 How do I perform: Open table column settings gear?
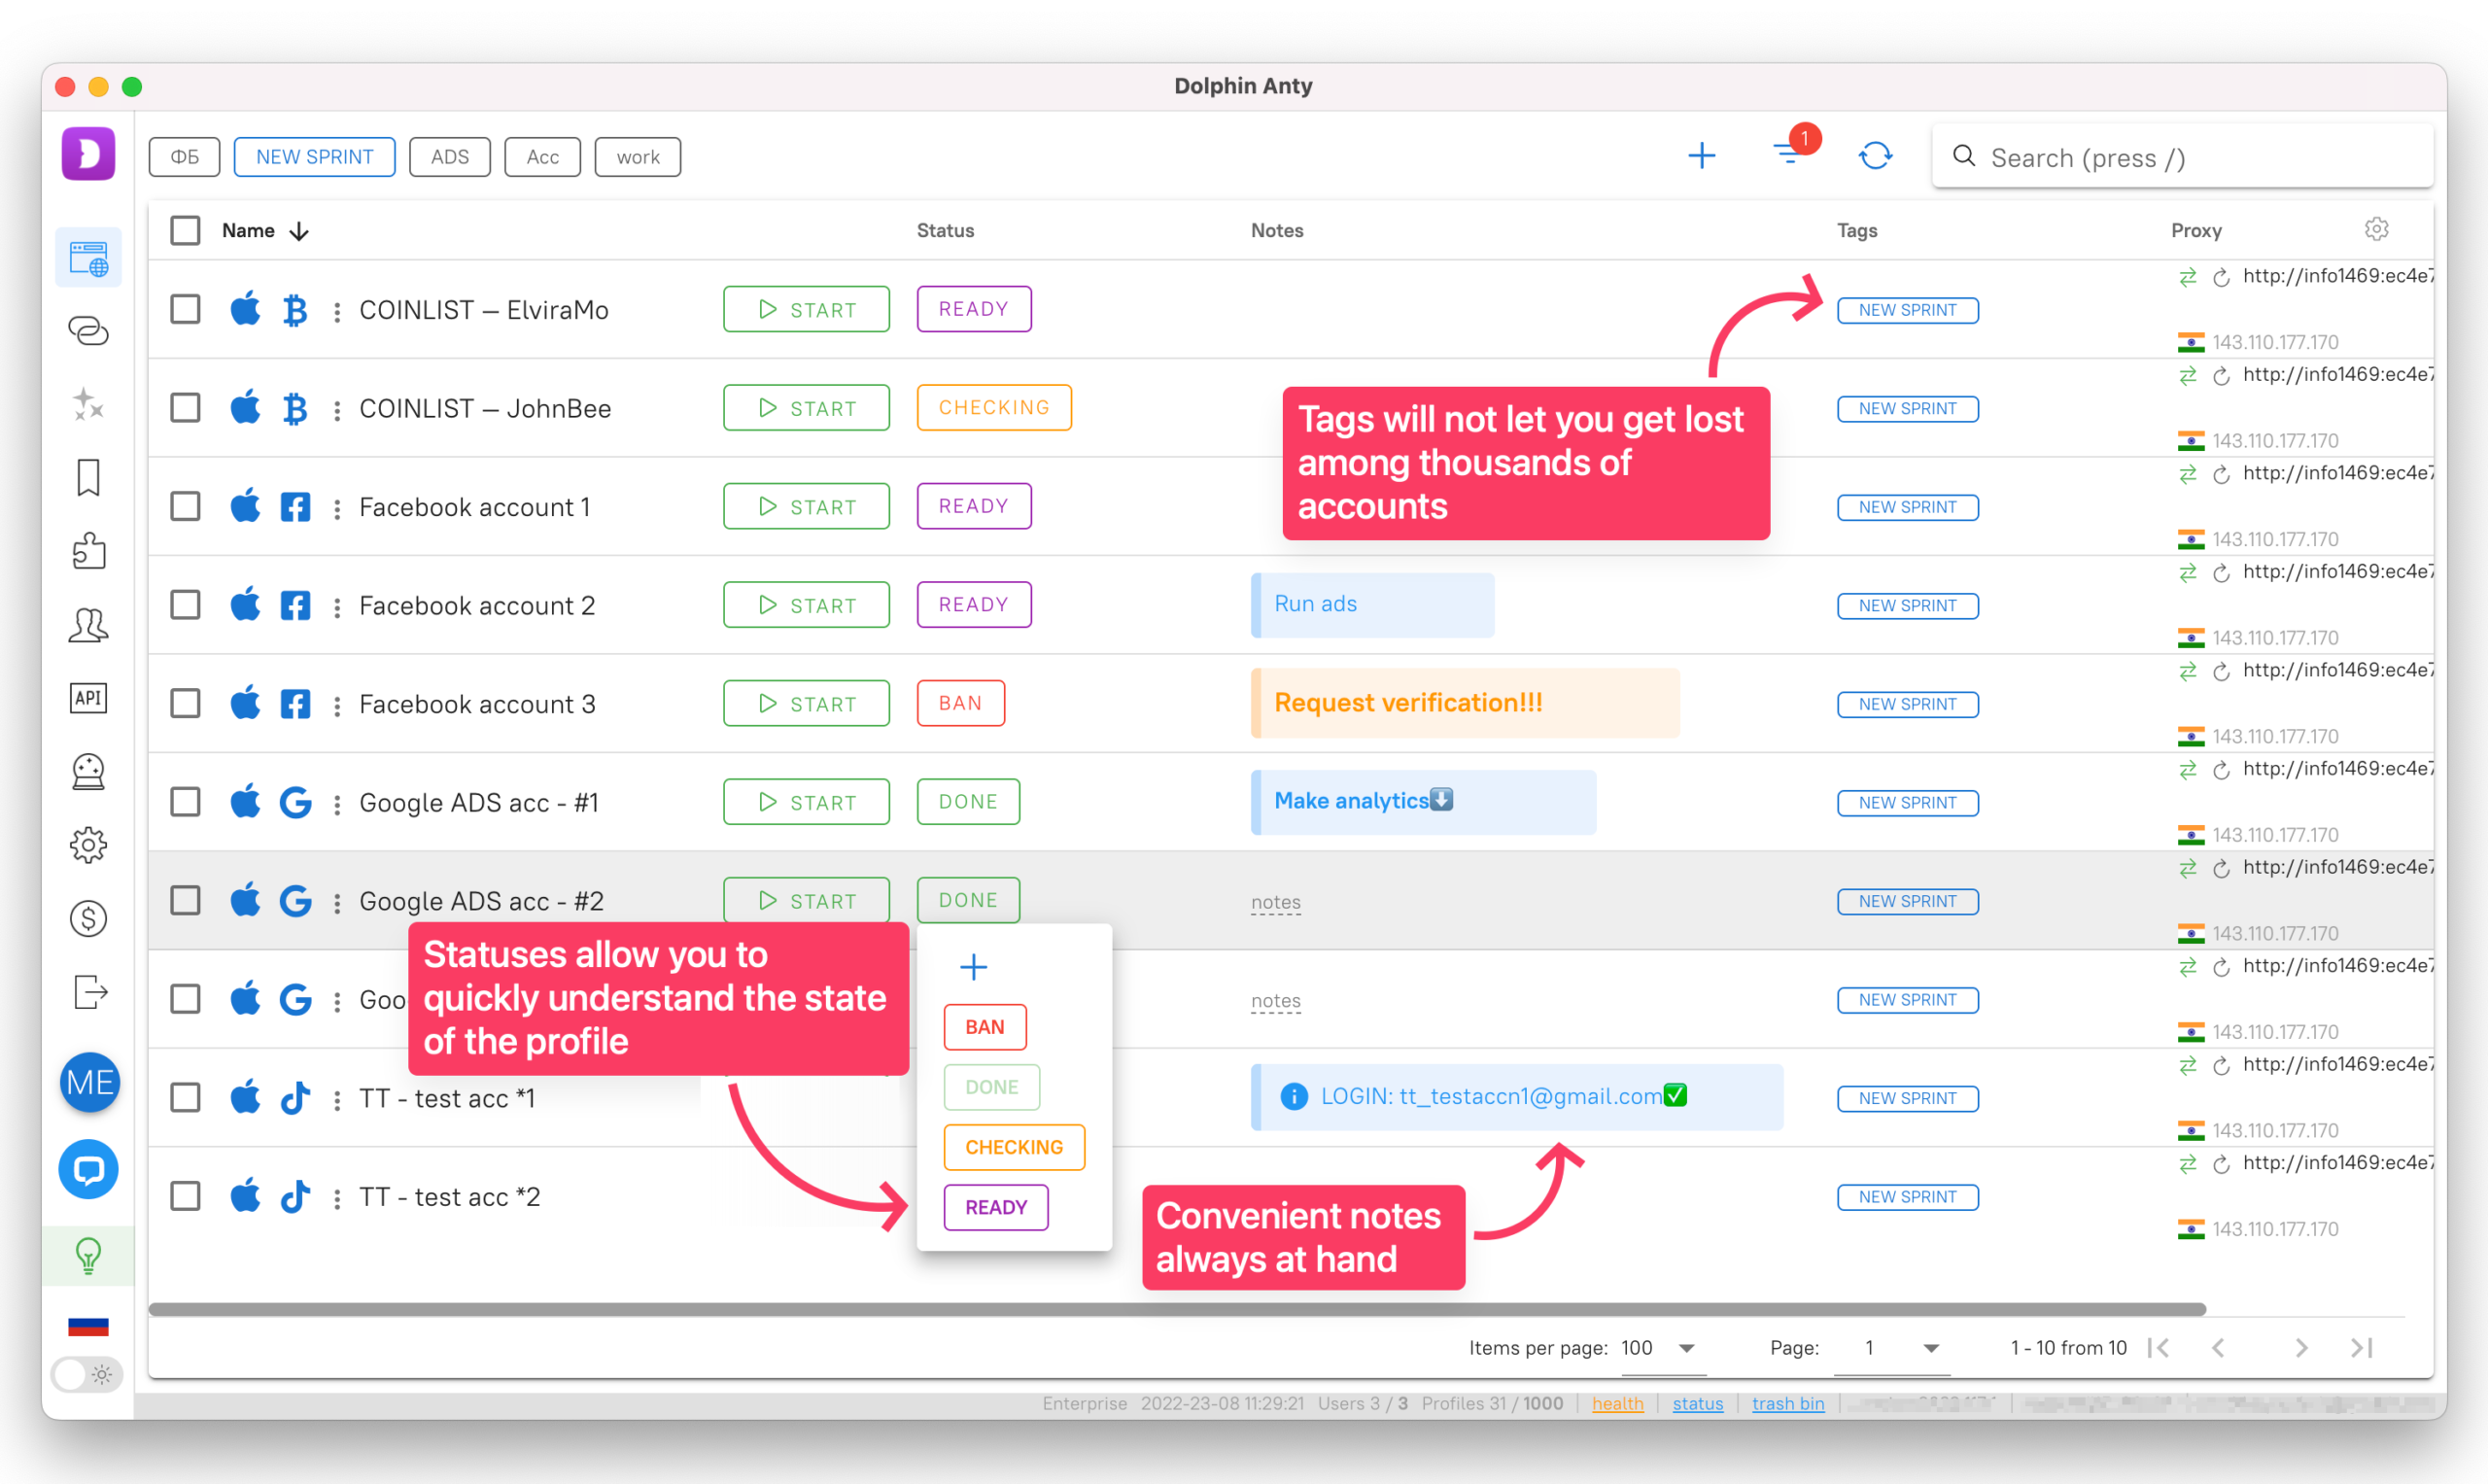click(x=2376, y=230)
